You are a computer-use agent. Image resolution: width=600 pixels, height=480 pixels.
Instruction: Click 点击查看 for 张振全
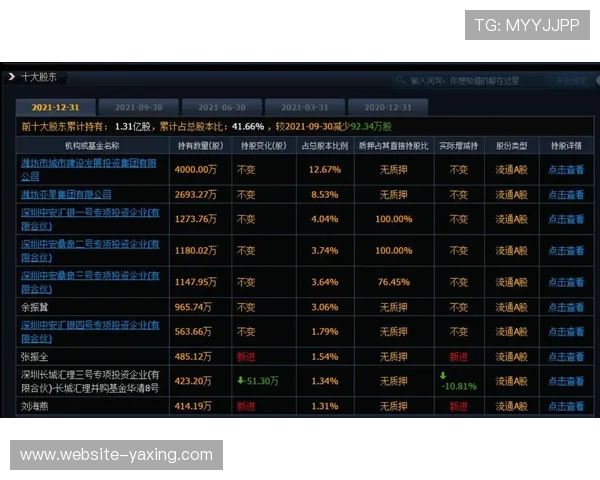[x=566, y=357]
